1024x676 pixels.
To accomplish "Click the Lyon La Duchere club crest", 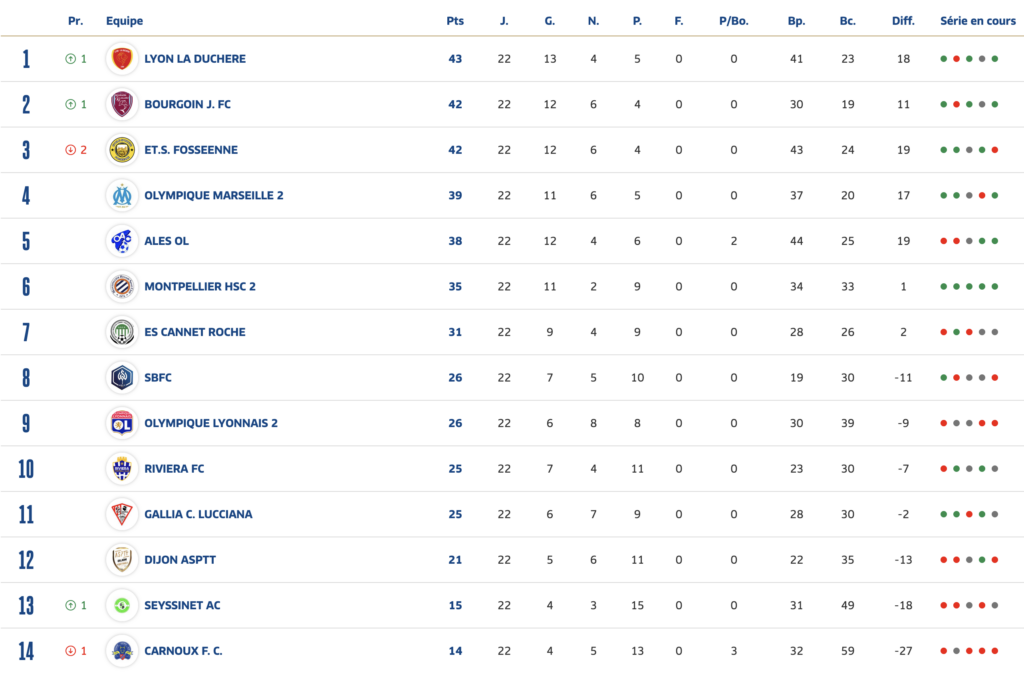I will (x=122, y=59).
